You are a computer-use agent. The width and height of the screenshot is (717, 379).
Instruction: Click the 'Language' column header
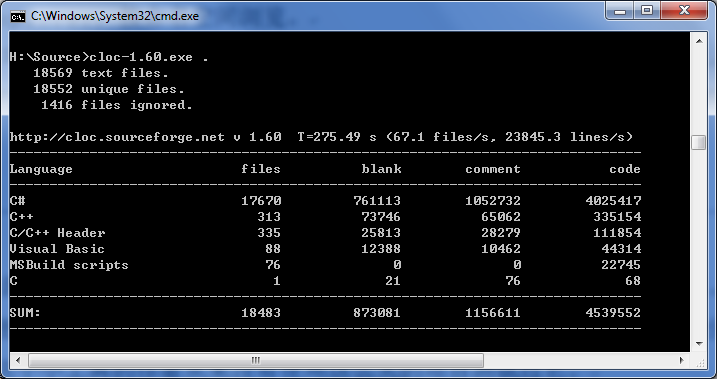pyautogui.click(x=41, y=169)
